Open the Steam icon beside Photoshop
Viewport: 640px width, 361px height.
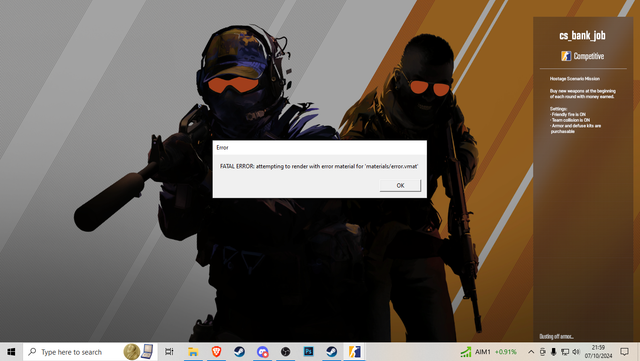point(331,352)
